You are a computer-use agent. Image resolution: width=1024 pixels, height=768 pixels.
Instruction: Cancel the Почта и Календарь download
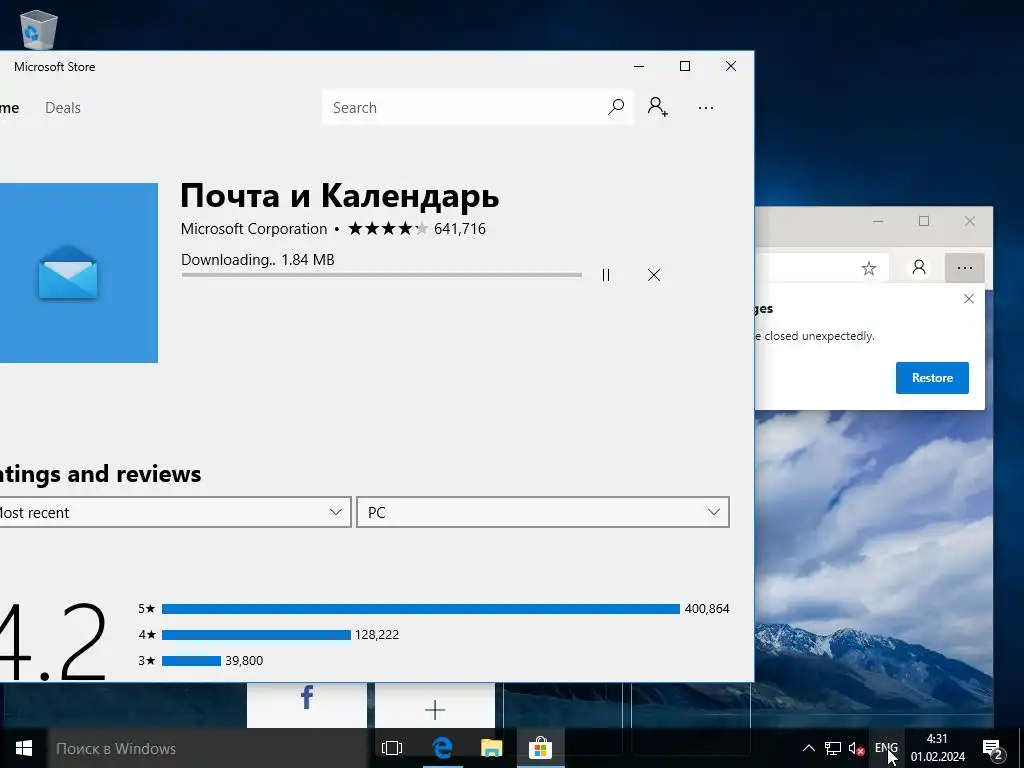tap(654, 275)
